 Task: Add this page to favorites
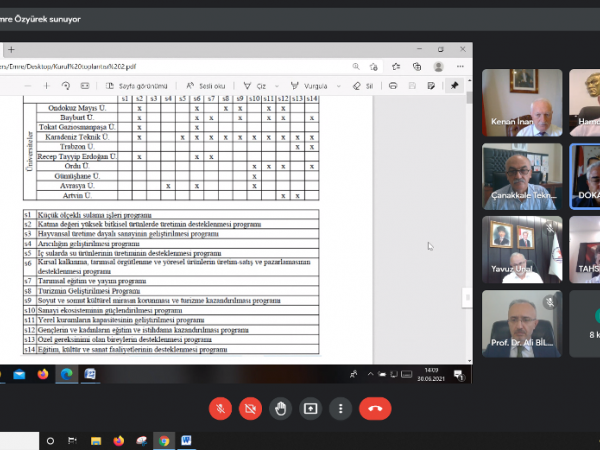pos(374,67)
